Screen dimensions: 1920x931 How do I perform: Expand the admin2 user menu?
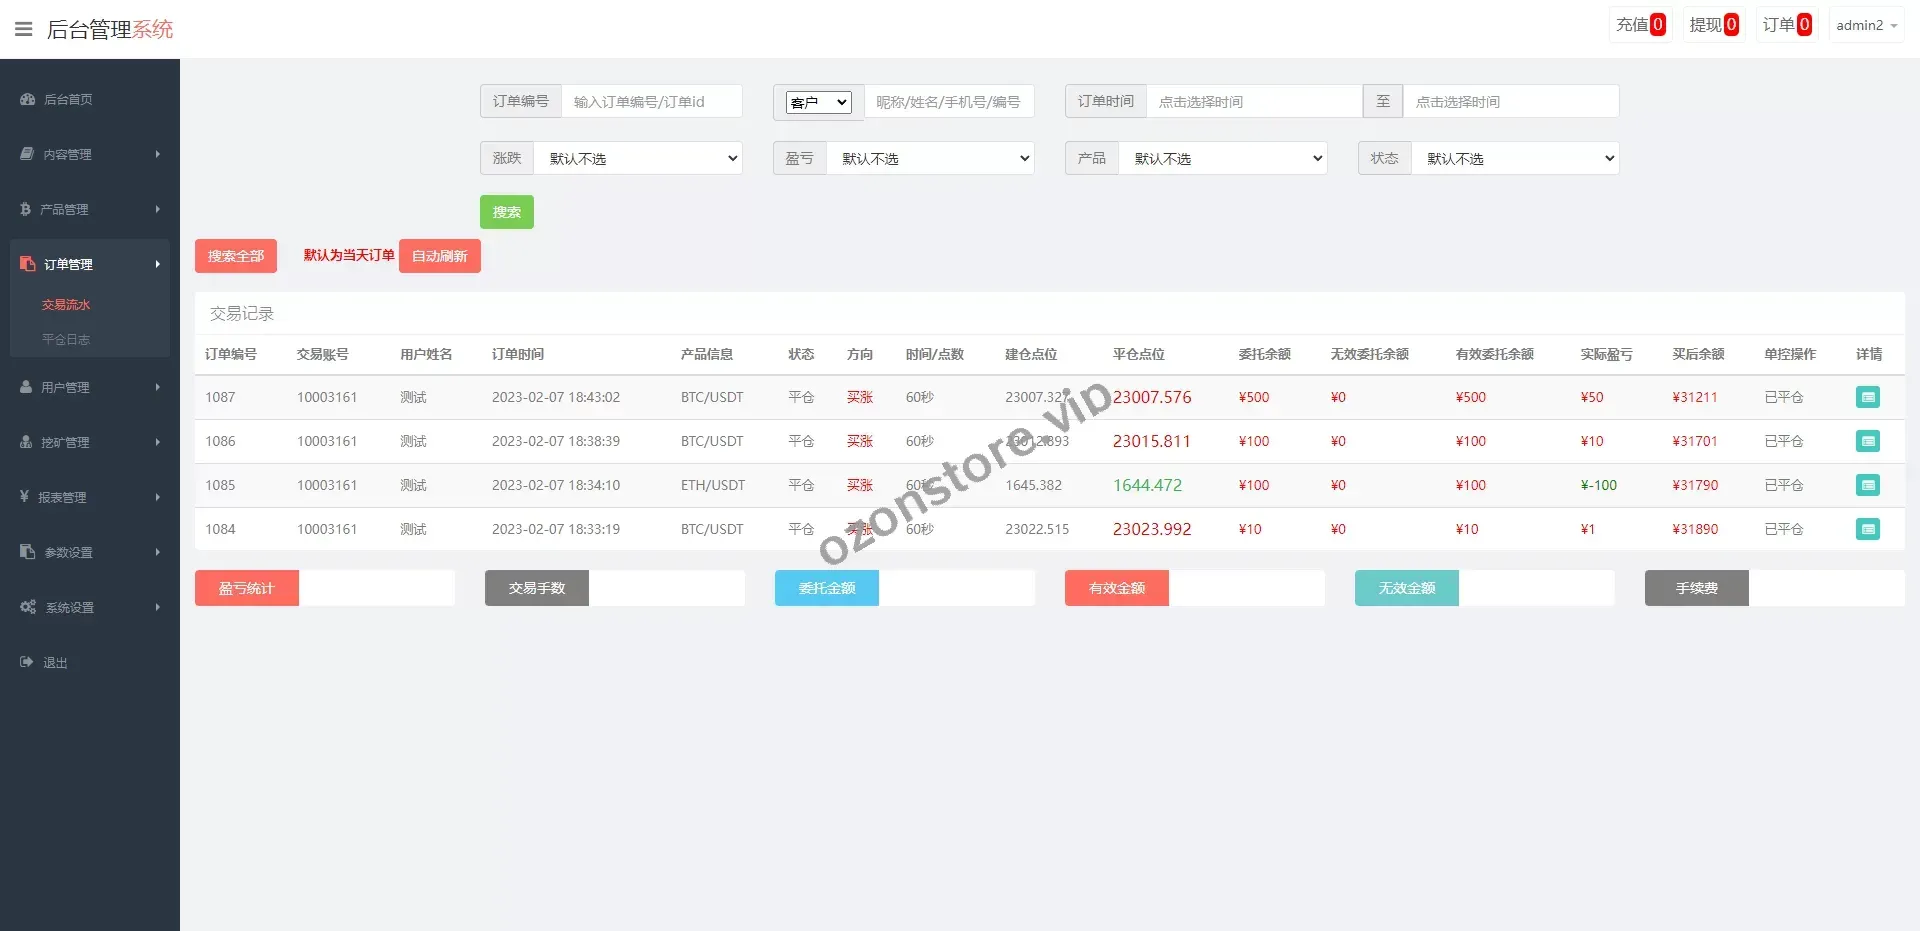[1865, 25]
